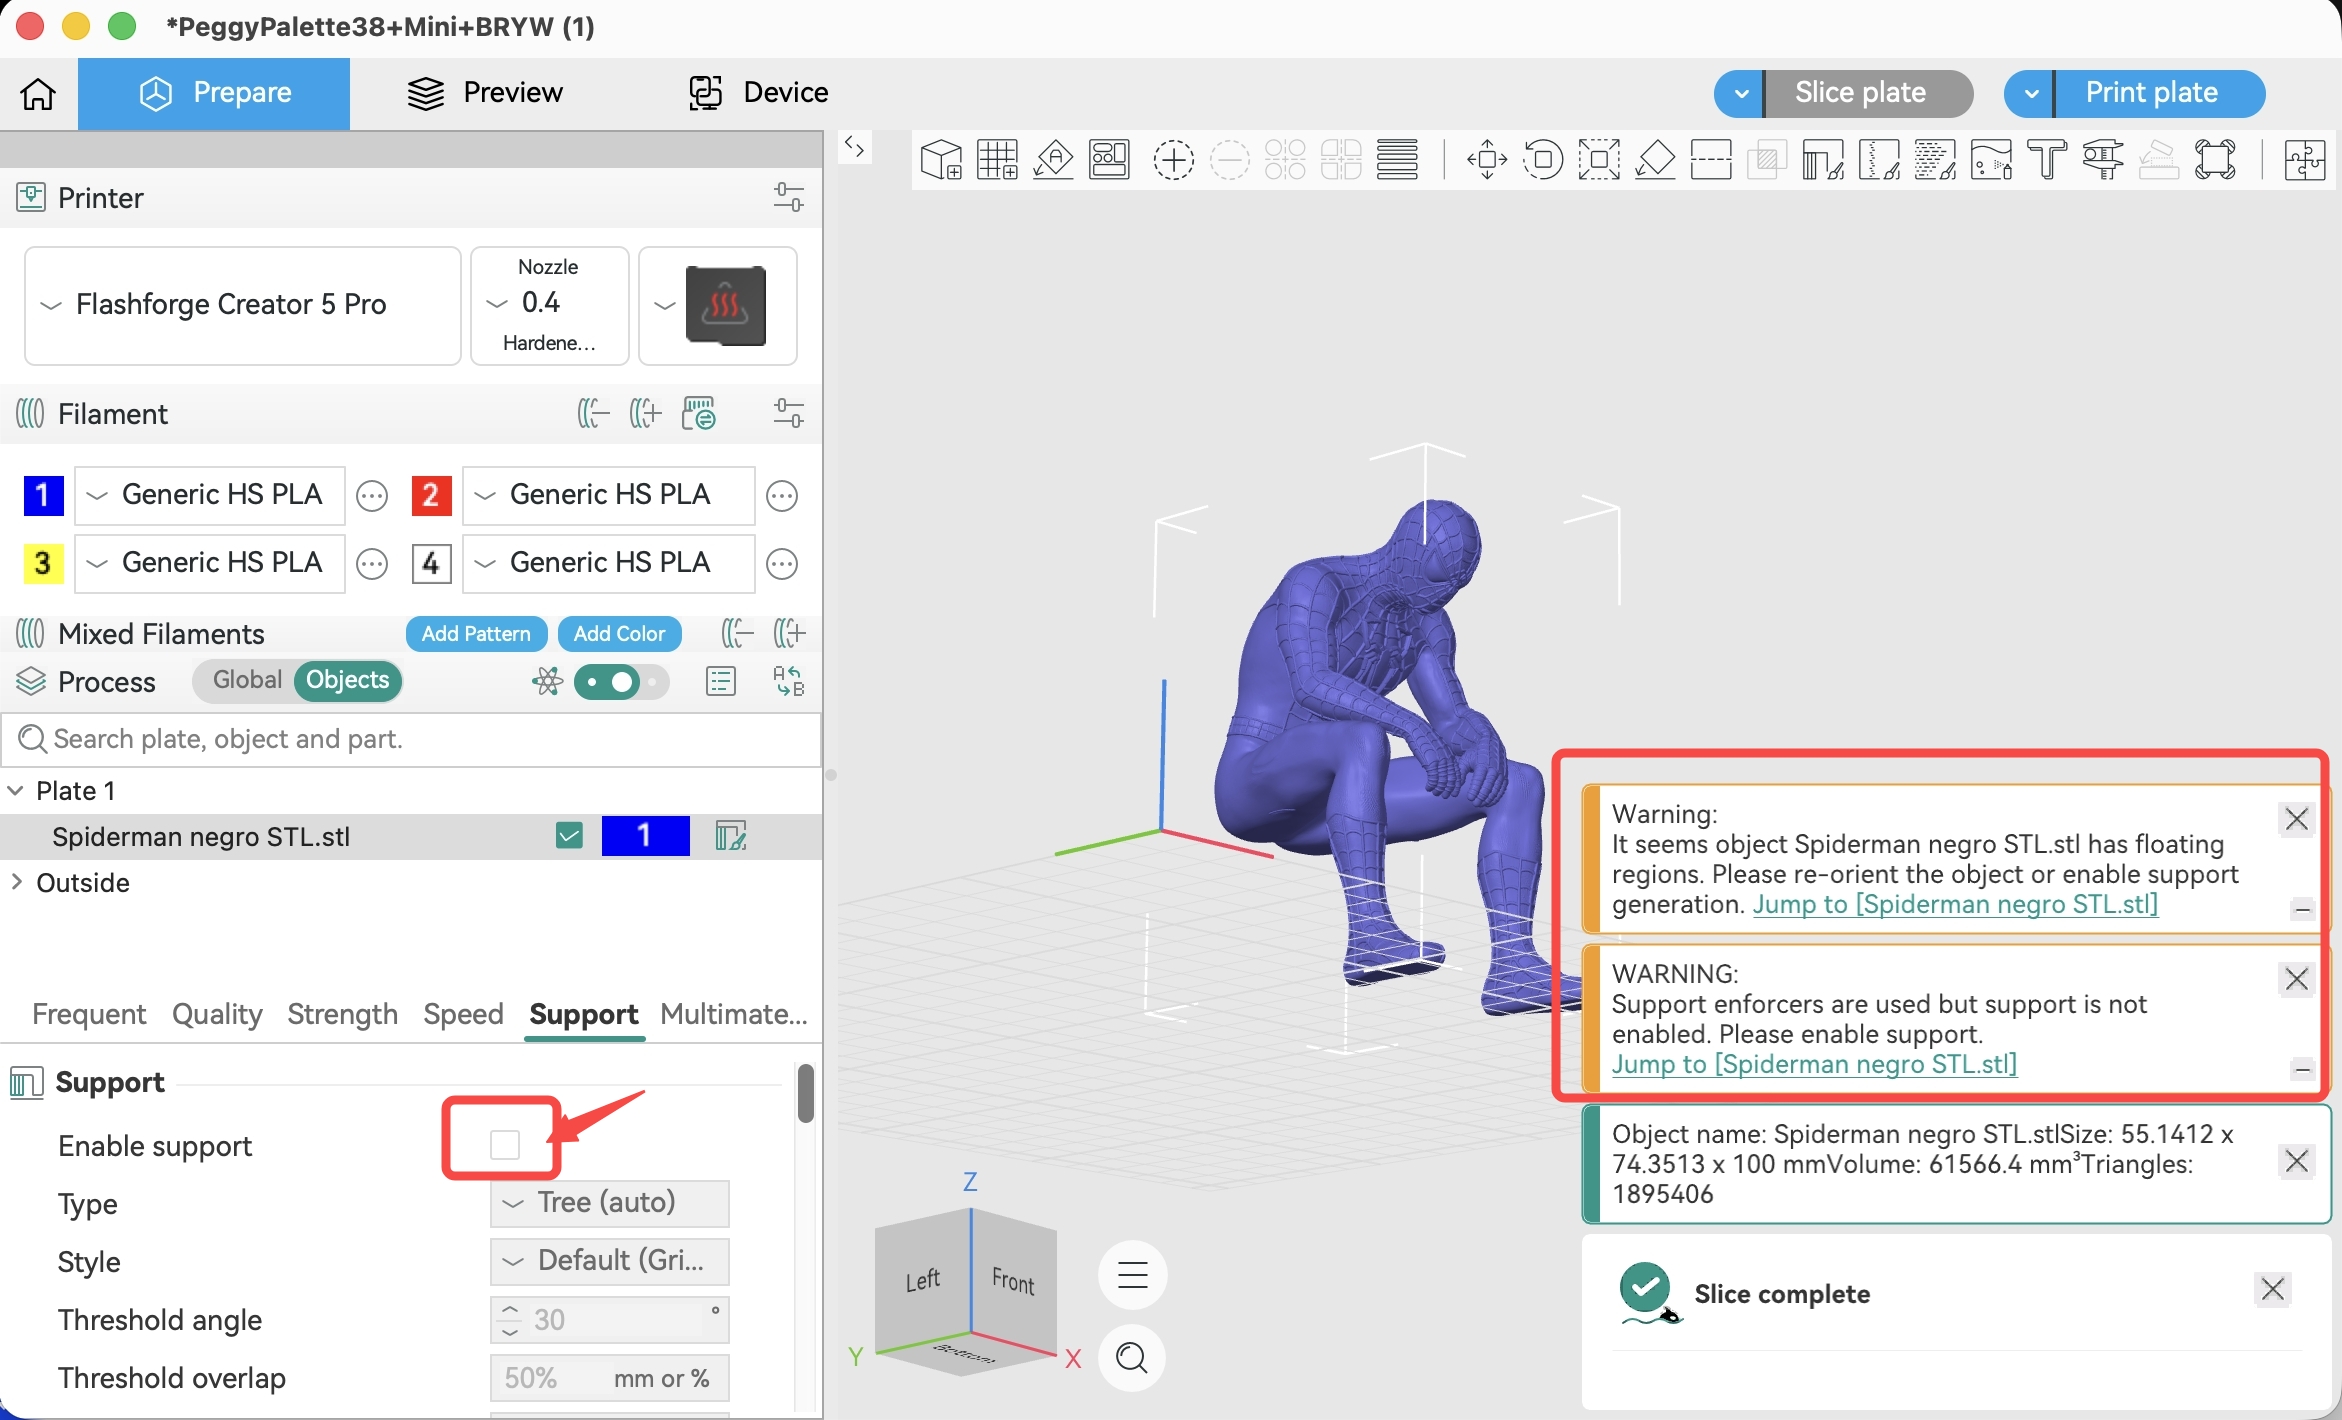
Task: Click the Add instance plus-circle icon
Action: click(1174, 160)
